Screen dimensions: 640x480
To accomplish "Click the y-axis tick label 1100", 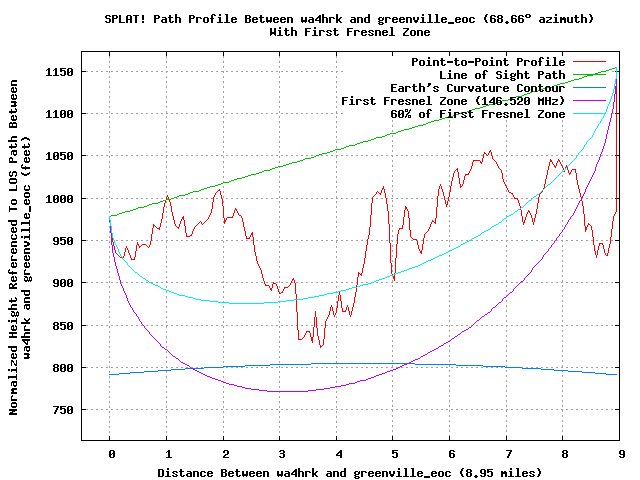I will point(59,114).
